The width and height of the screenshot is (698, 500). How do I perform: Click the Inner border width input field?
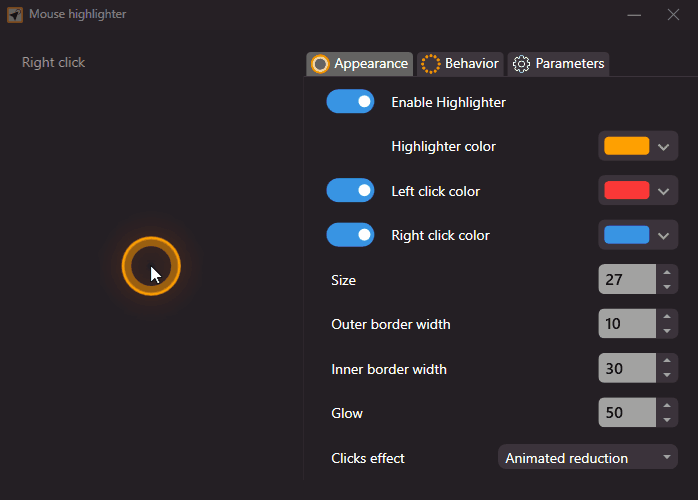tap(626, 369)
